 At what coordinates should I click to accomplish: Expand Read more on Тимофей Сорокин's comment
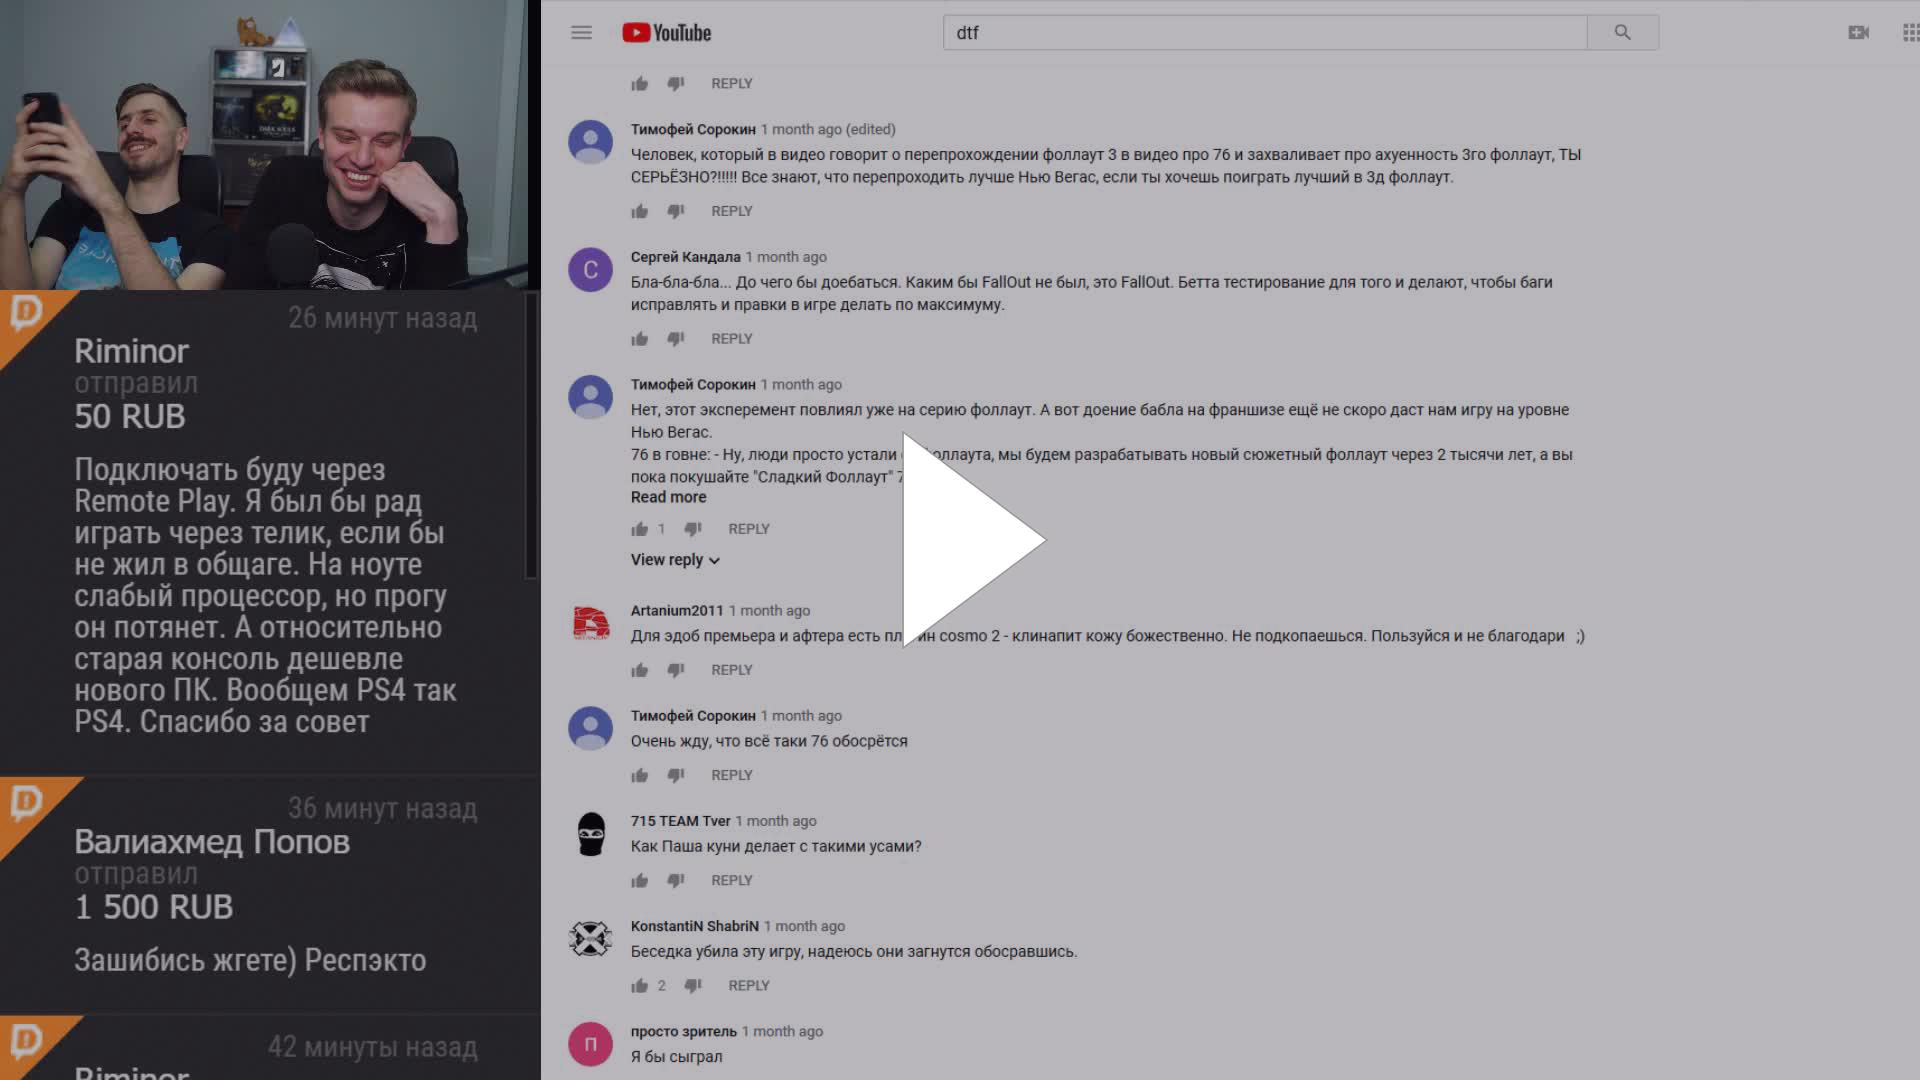(668, 497)
